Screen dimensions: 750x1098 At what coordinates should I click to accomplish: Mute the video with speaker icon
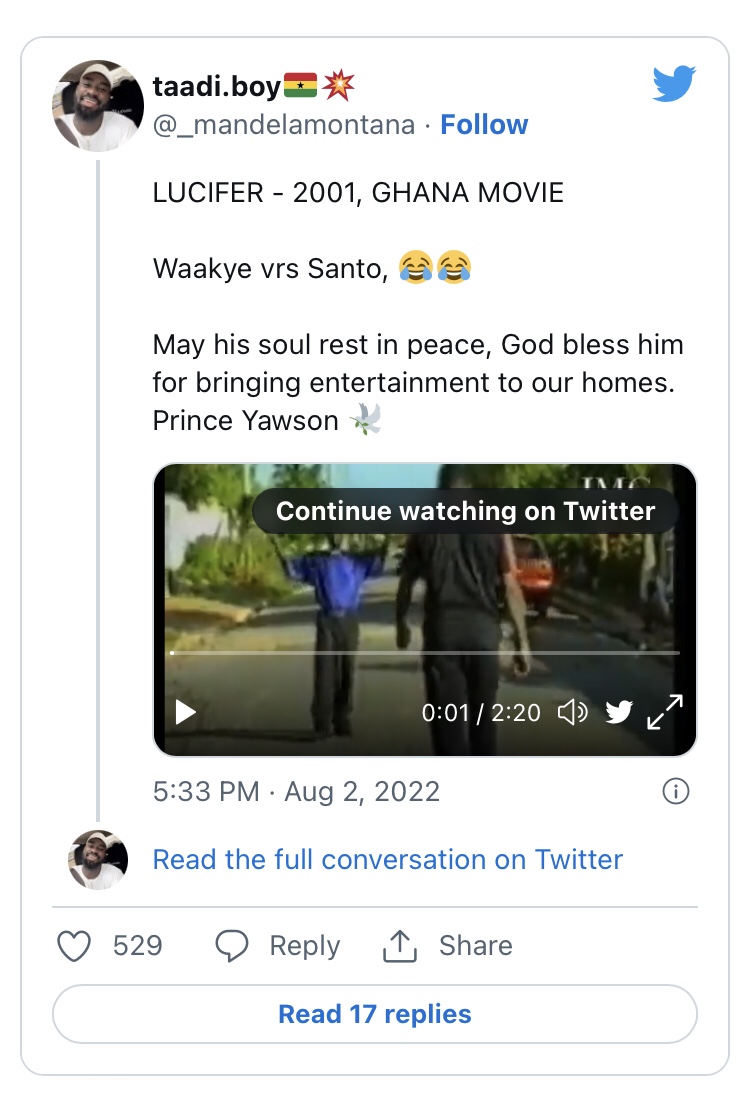pos(572,712)
